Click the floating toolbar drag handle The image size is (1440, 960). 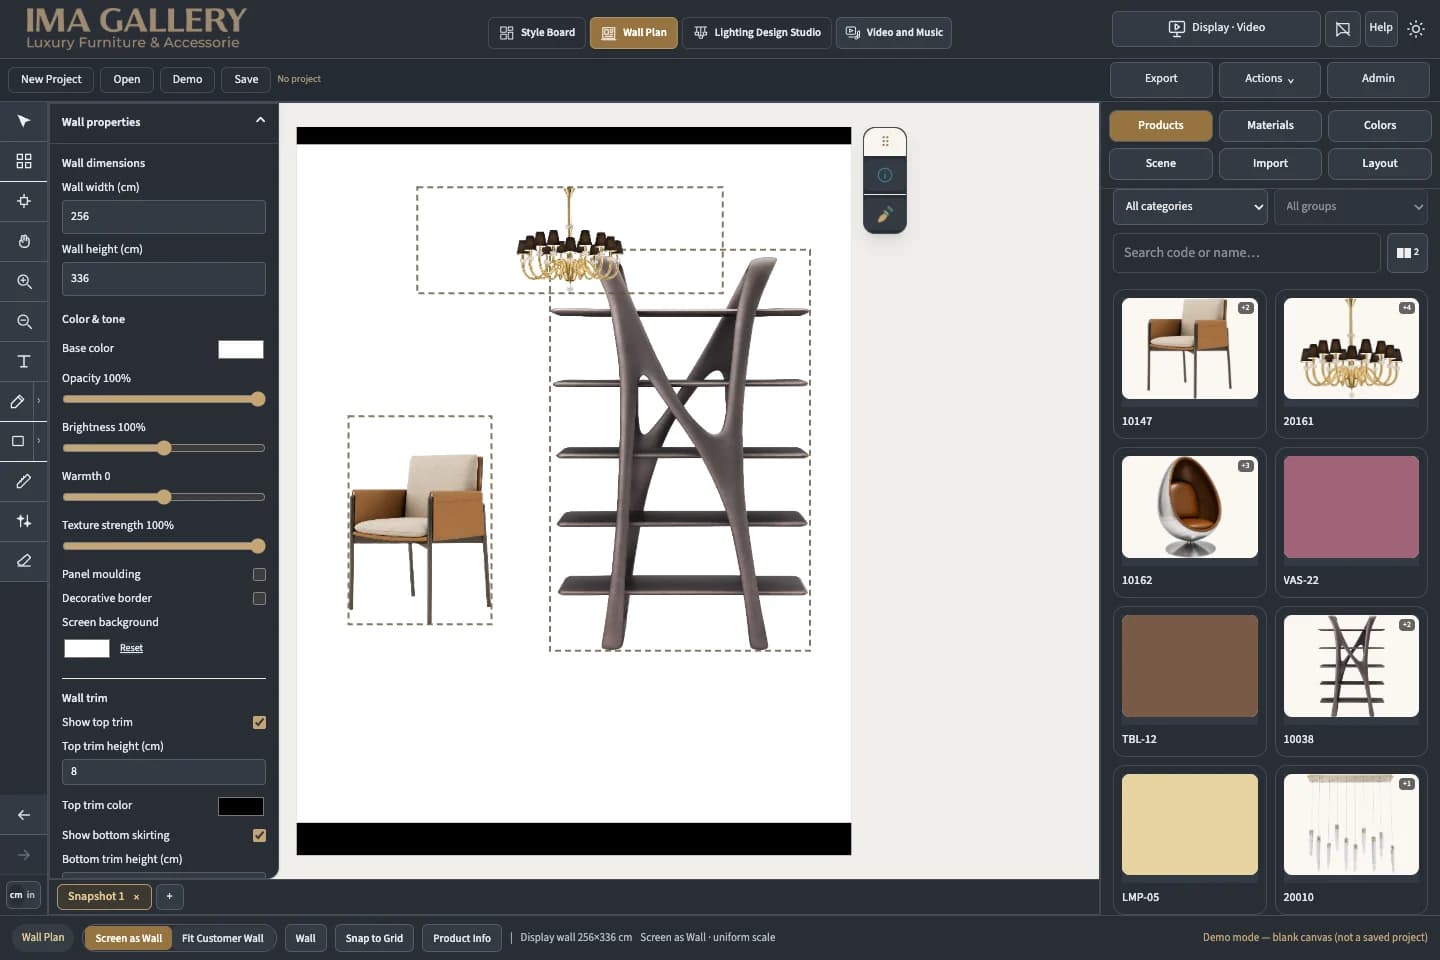885,141
